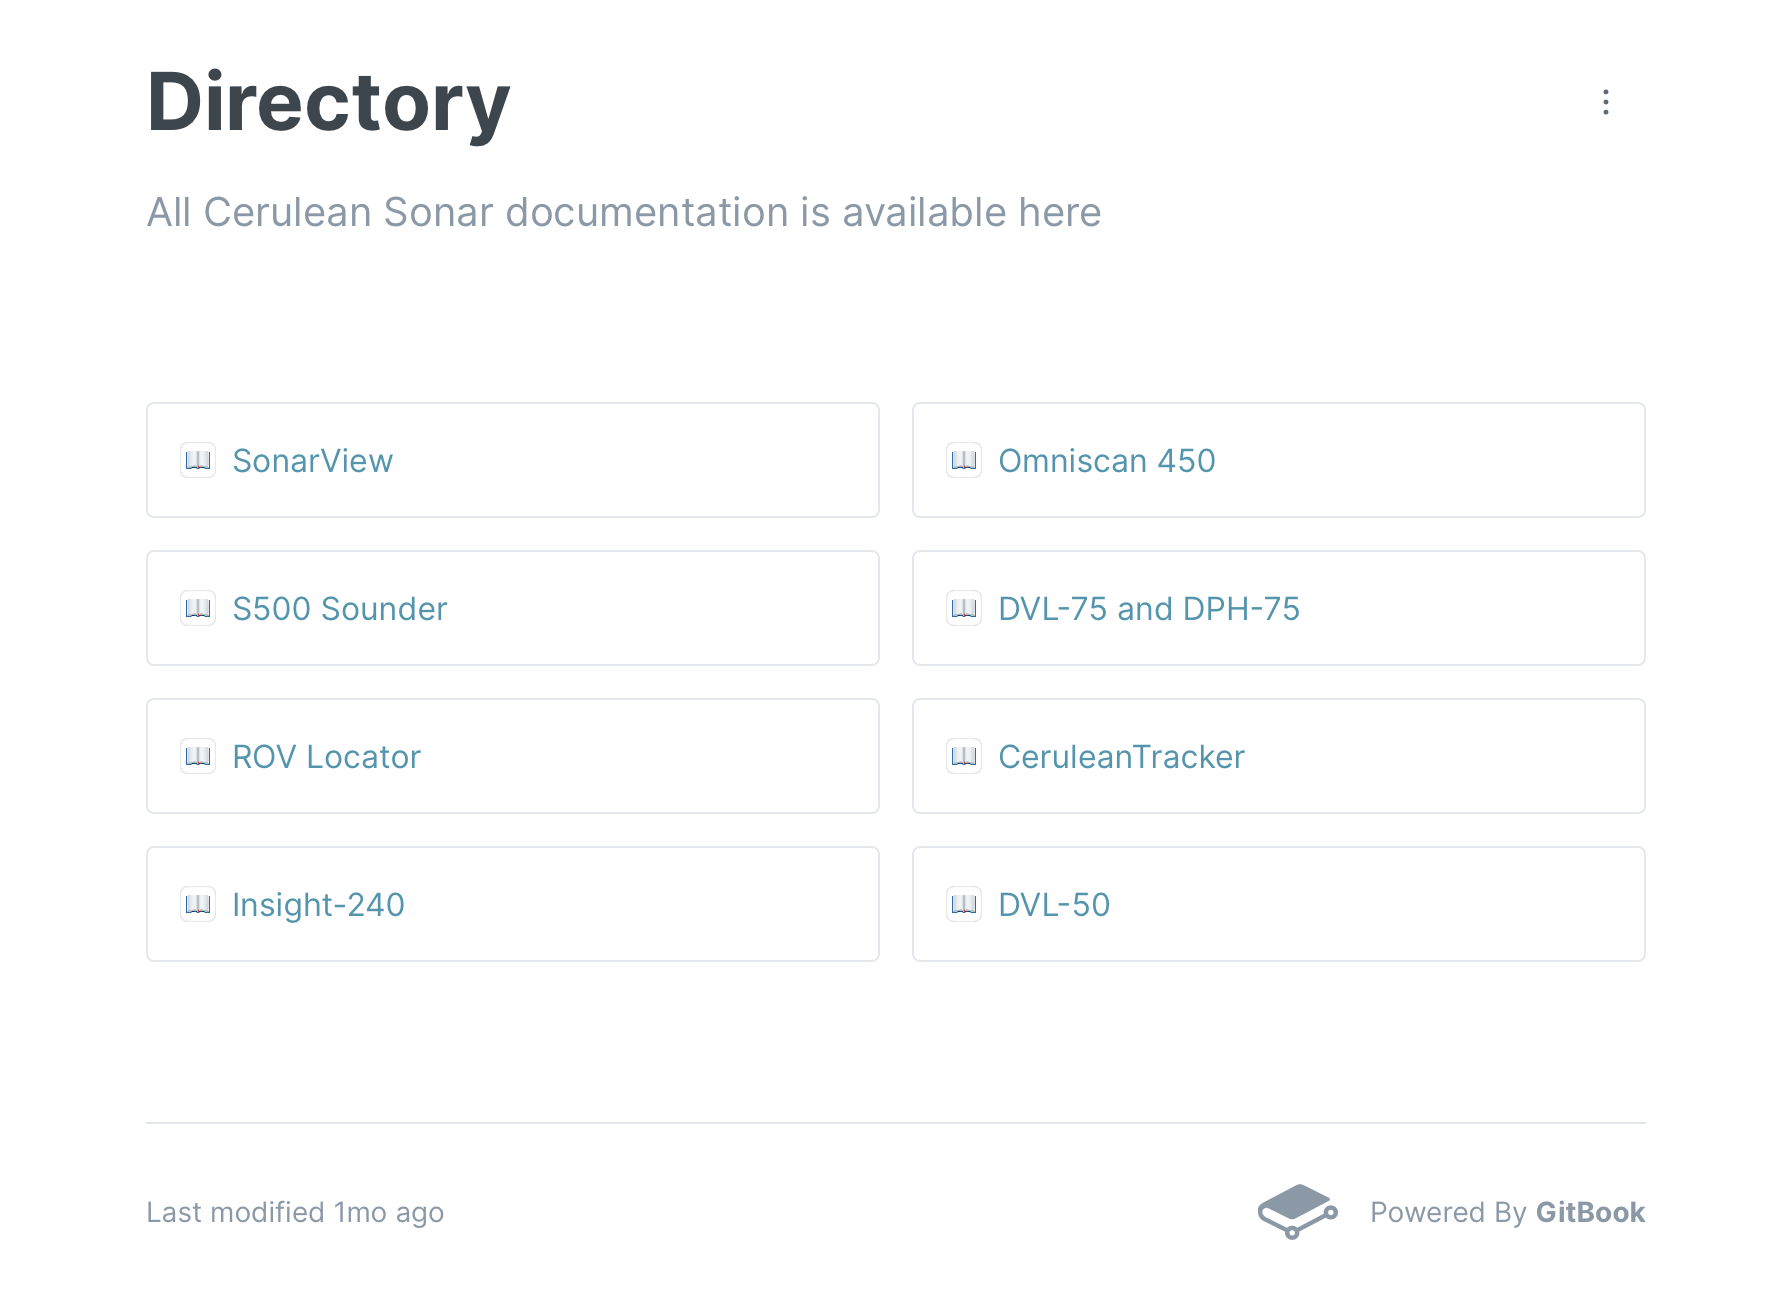
Task: Click the book icon beside SonarView
Action: click(198, 460)
